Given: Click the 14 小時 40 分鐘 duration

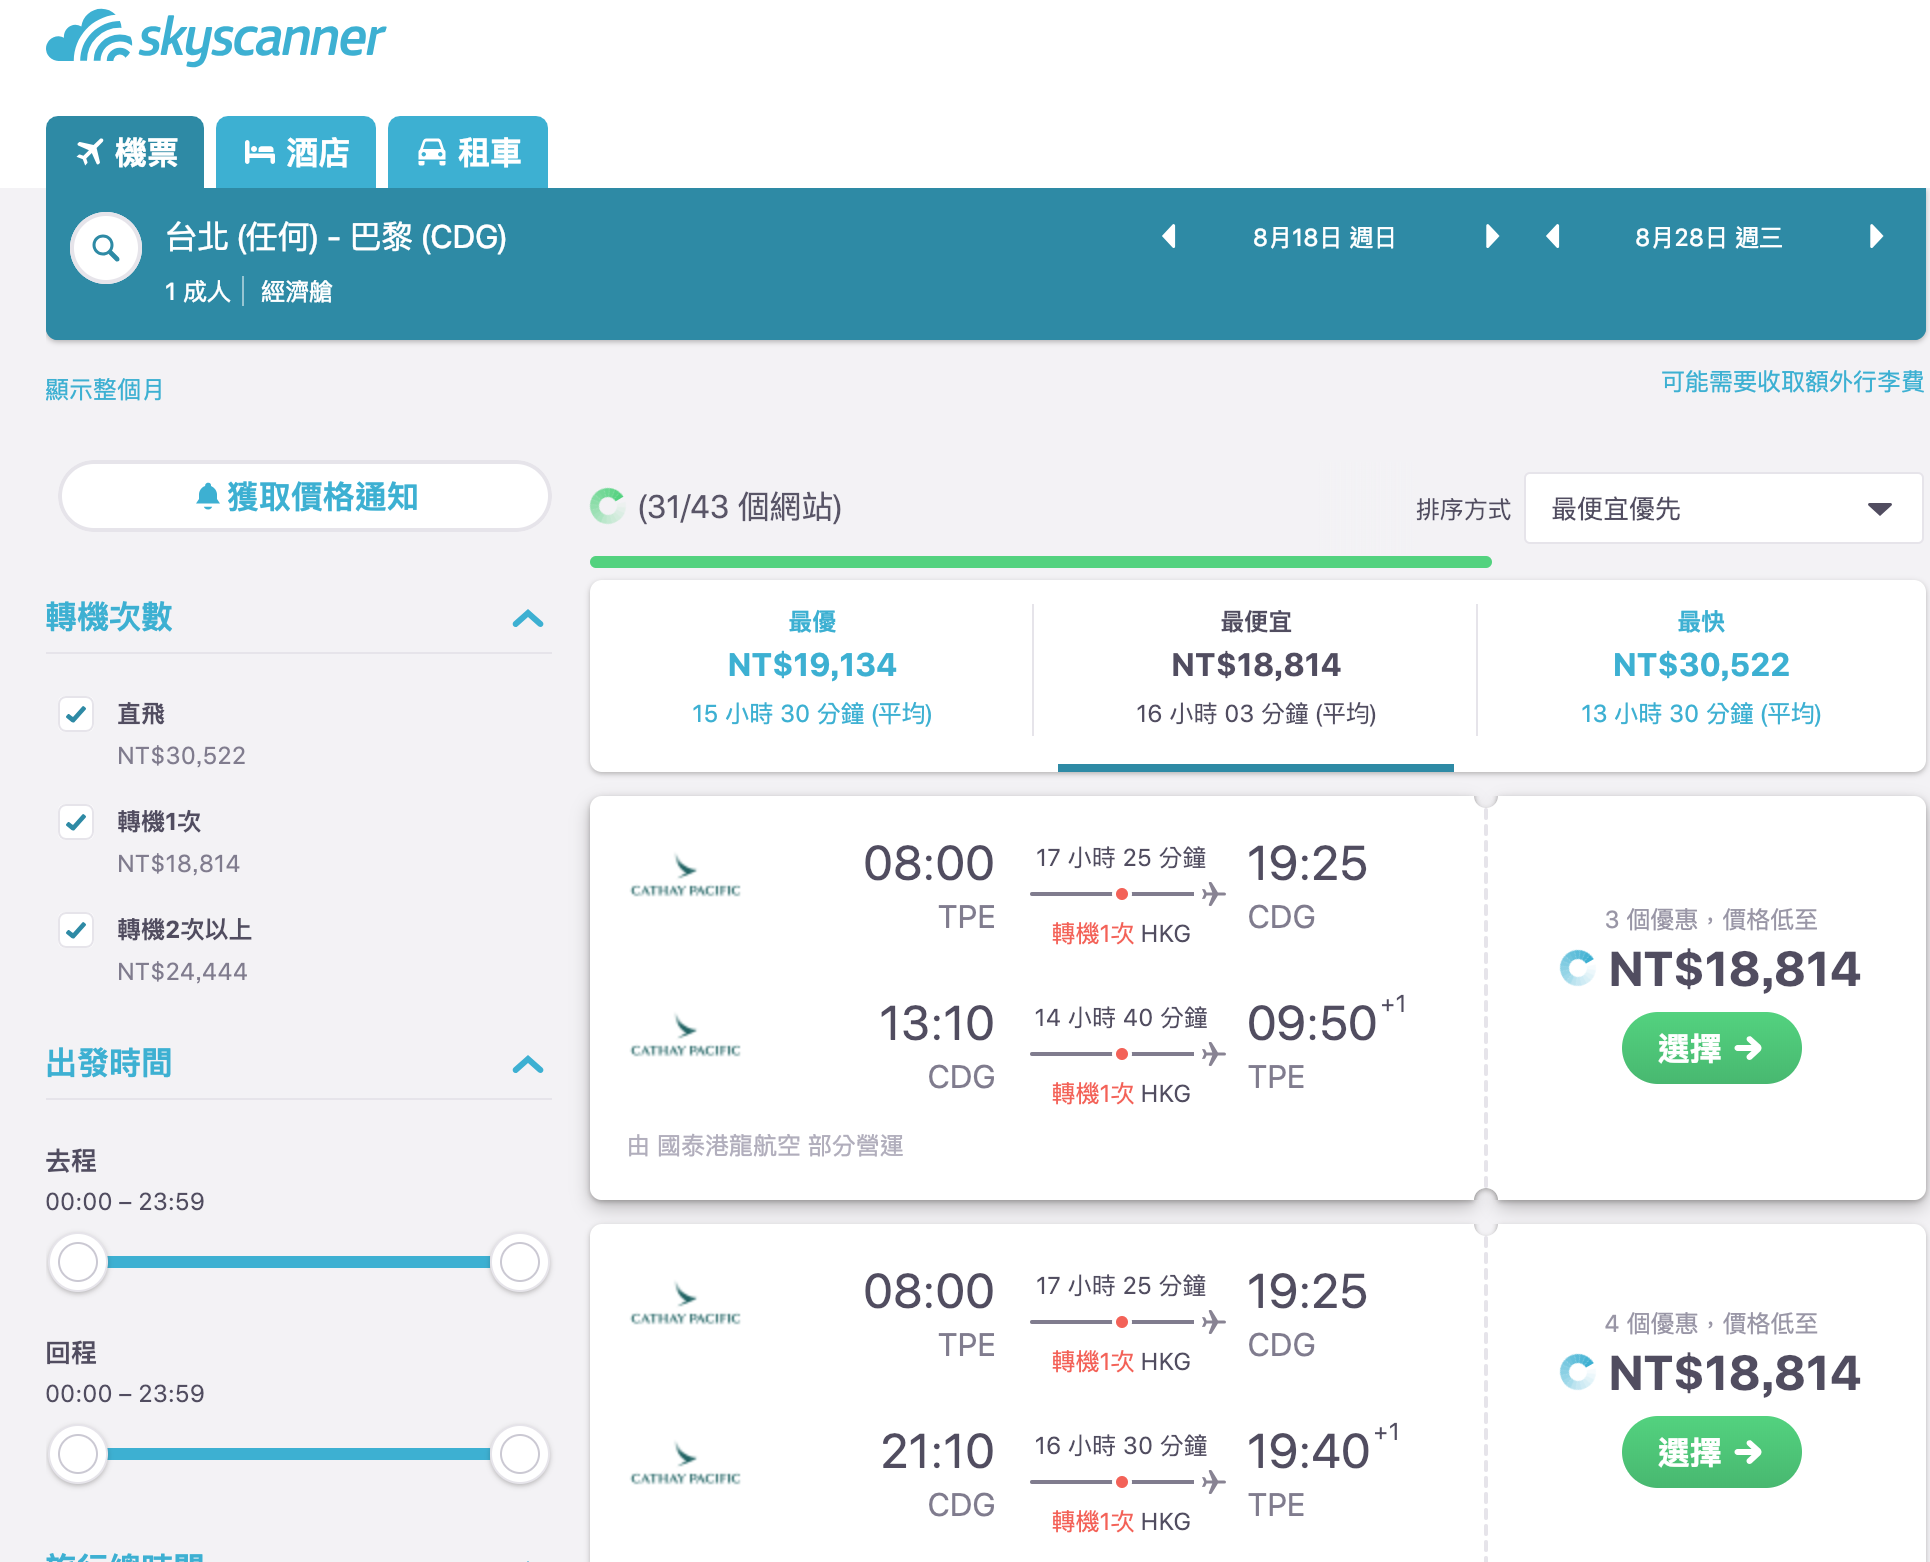Looking at the screenshot, I should tap(1120, 1017).
